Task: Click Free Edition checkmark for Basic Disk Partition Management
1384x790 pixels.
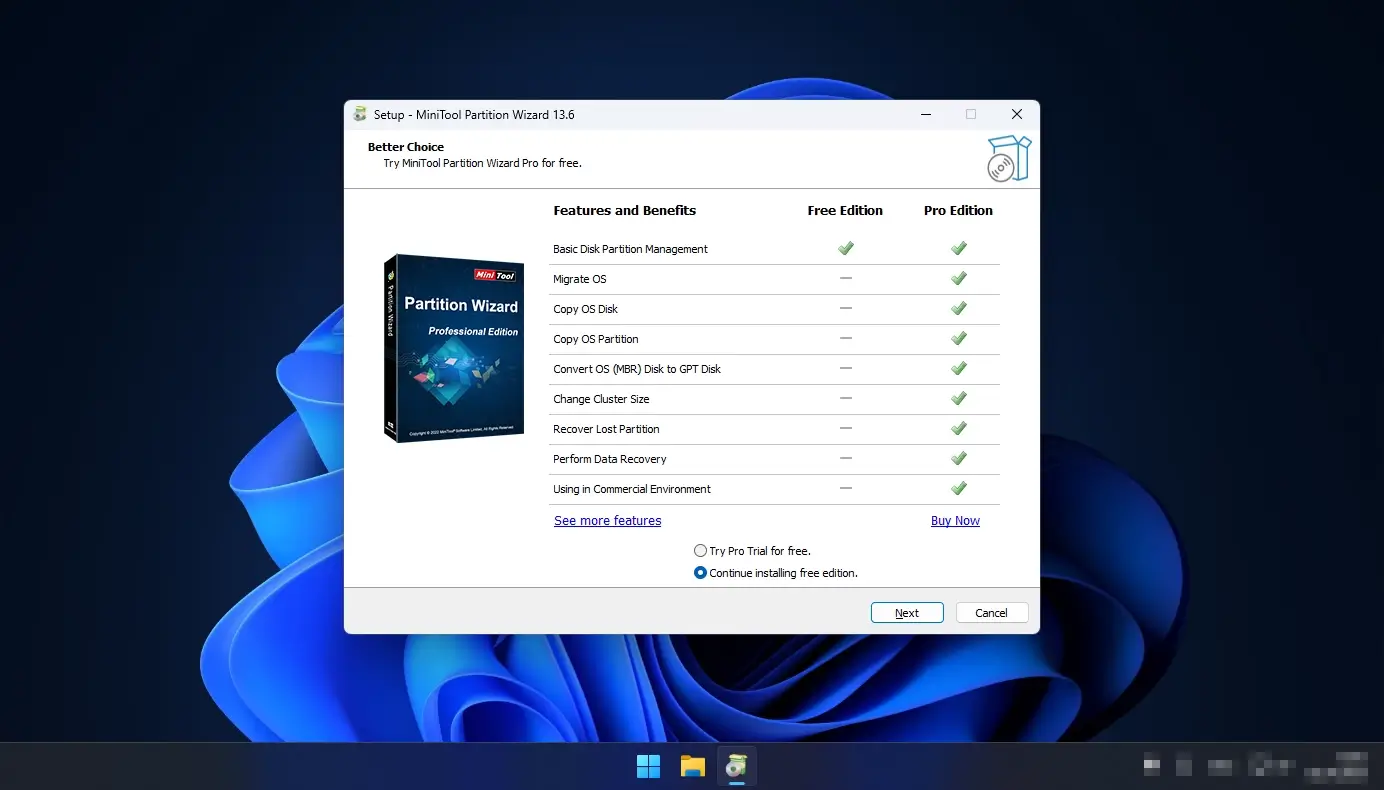Action: click(x=846, y=248)
